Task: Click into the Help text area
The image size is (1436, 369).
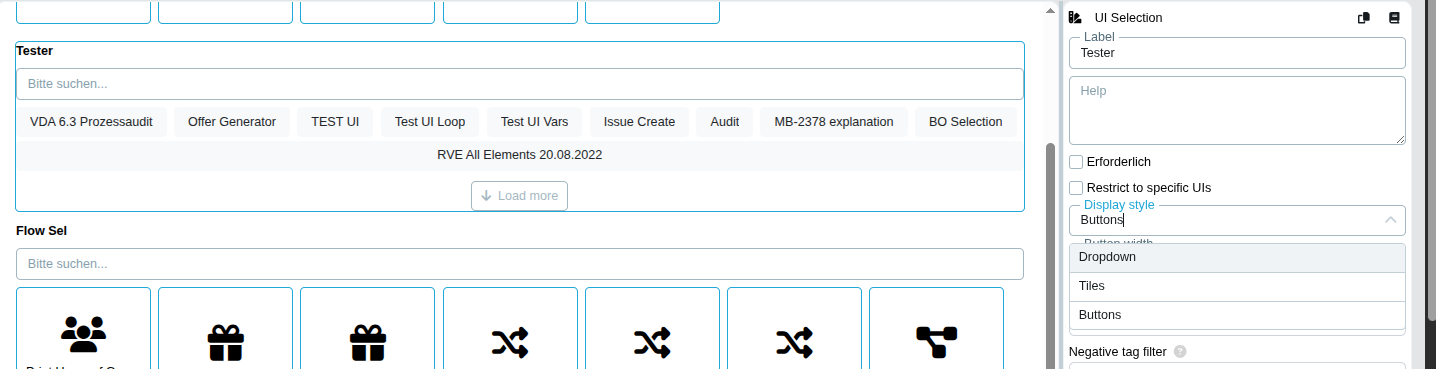Action: tap(1237, 110)
